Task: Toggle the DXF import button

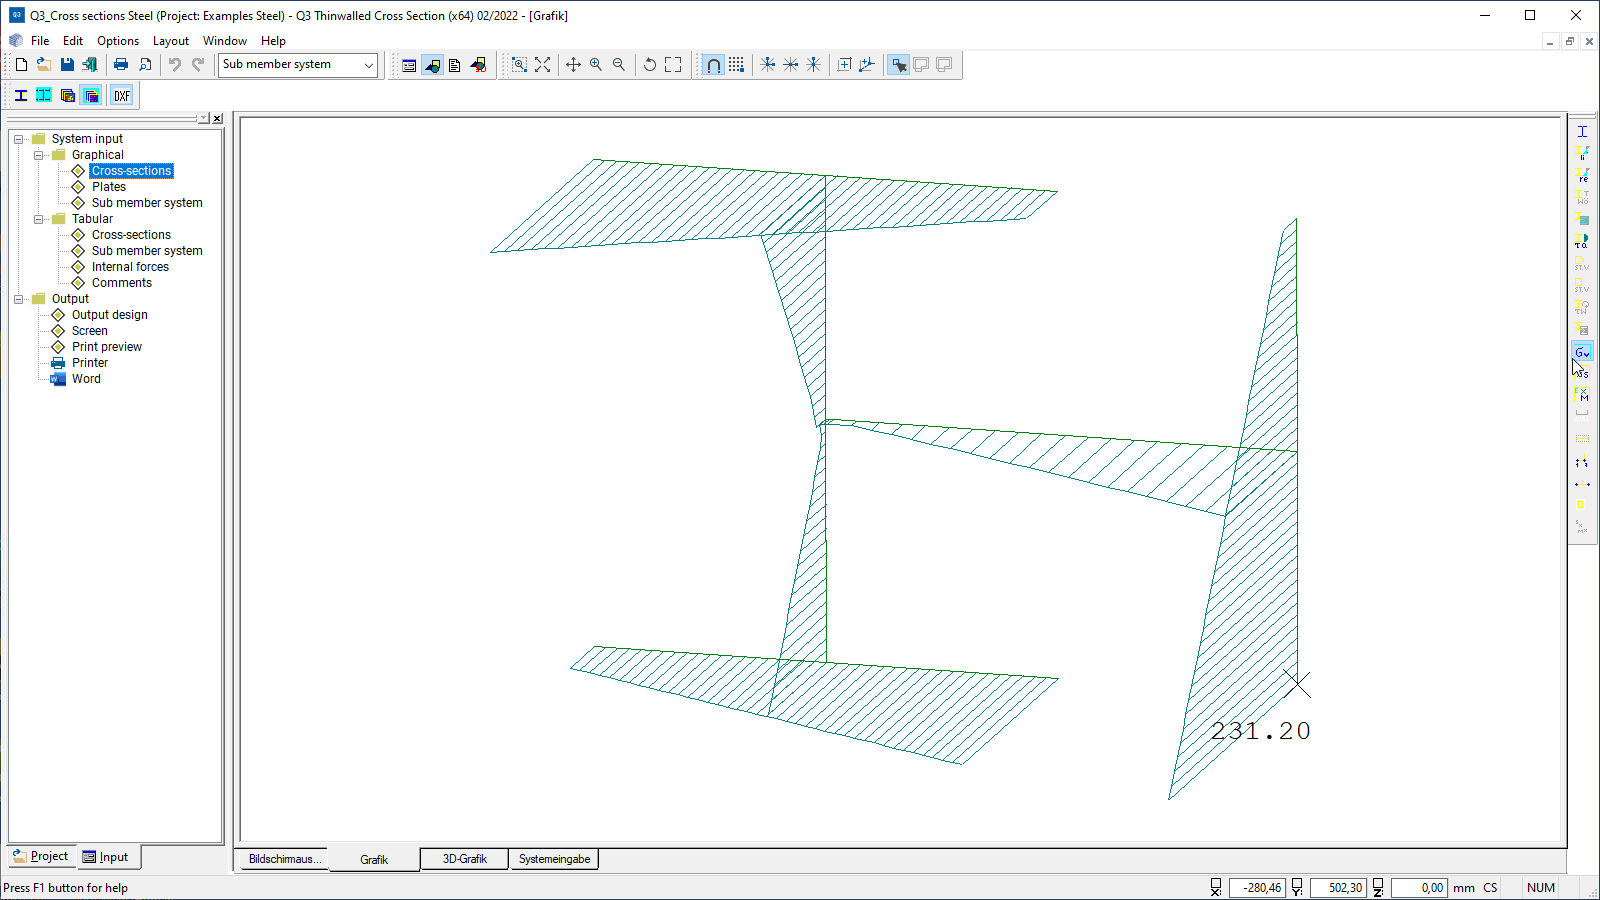Action: tap(122, 96)
